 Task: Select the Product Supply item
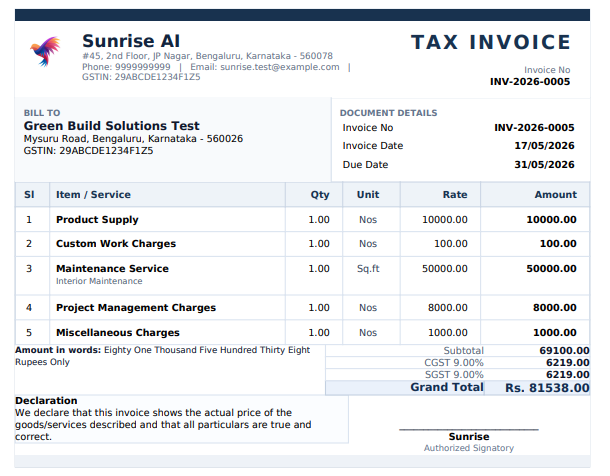(x=97, y=220)
